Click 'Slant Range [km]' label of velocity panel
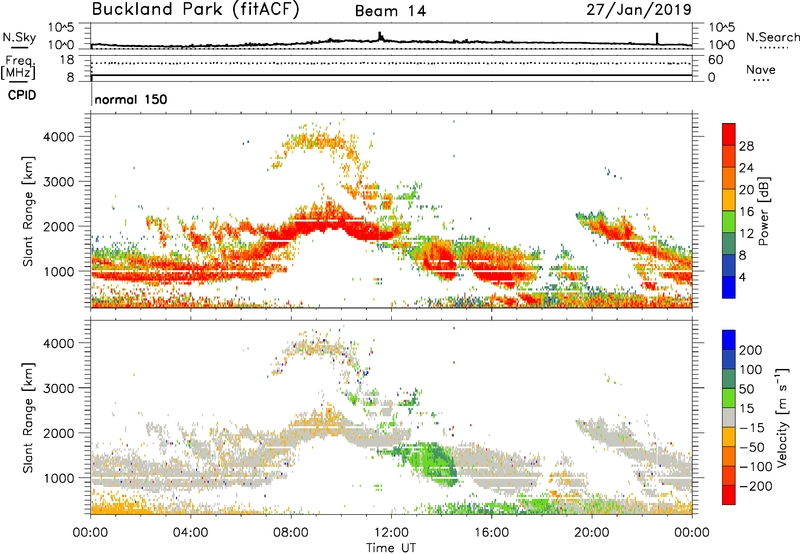Screen dimensions: 800x554 point(28,418)
